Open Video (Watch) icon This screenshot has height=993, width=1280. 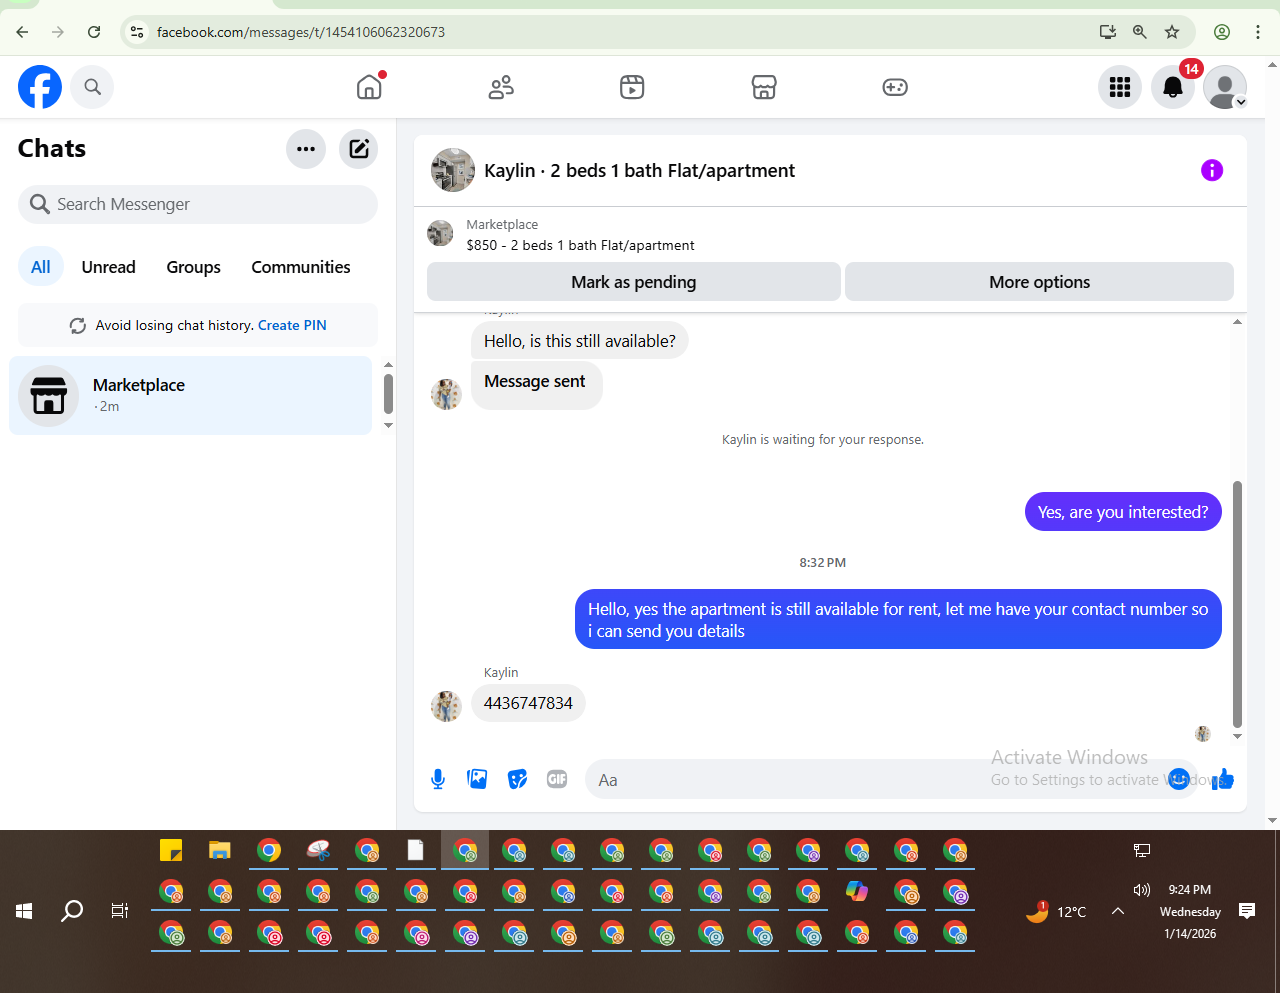click(x=632, y=87)
